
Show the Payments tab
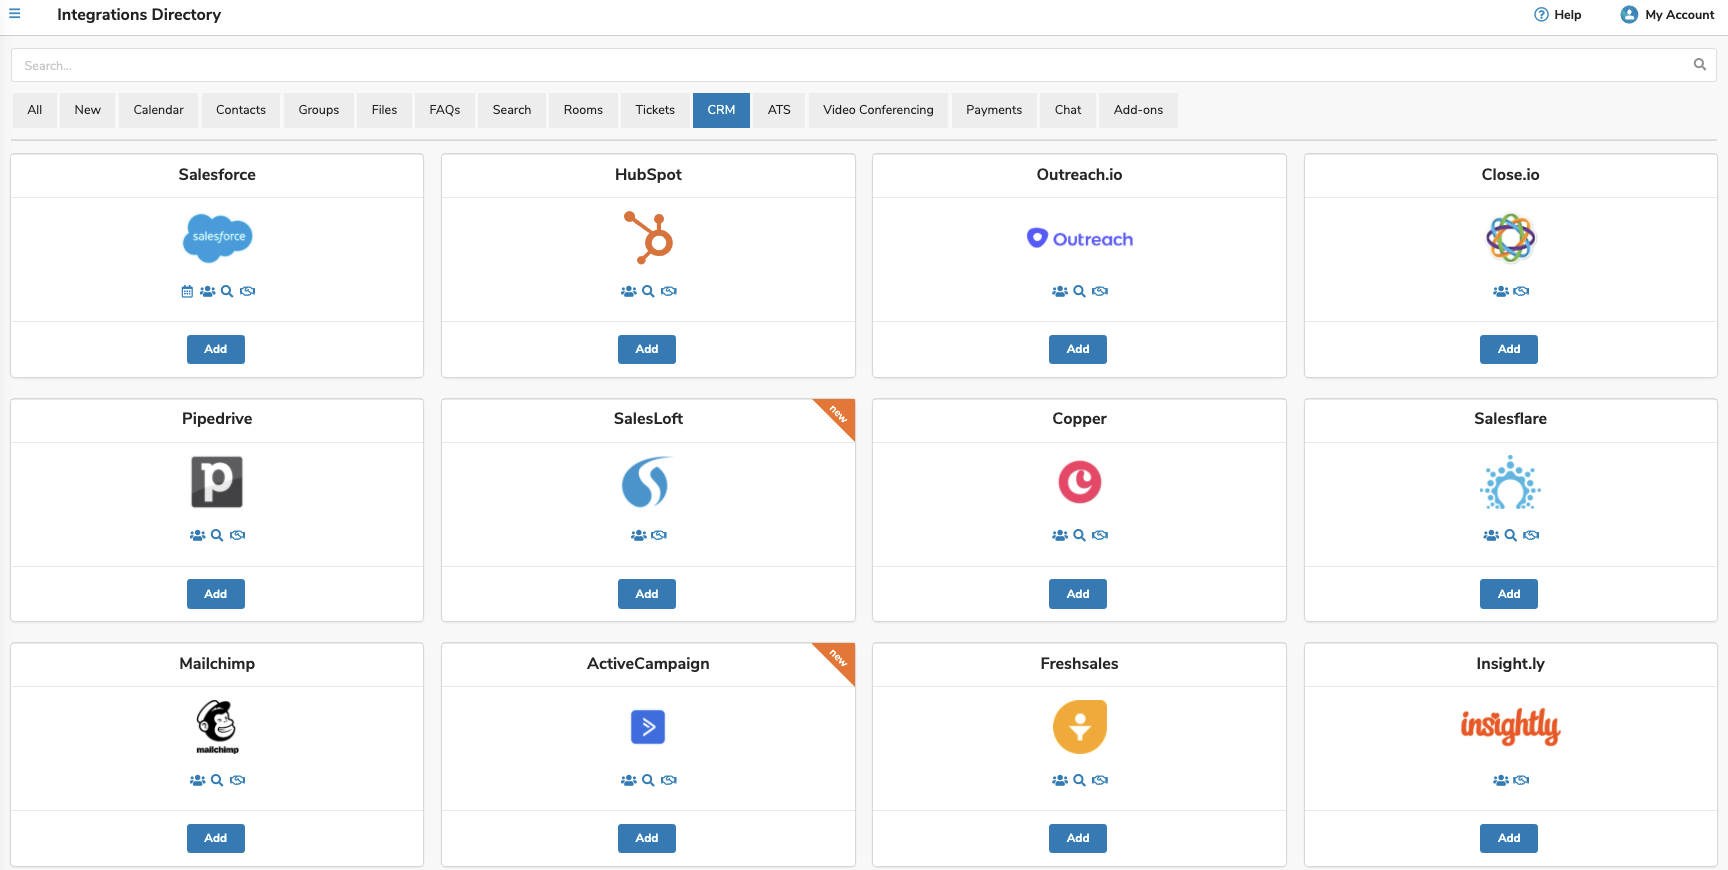994,110
